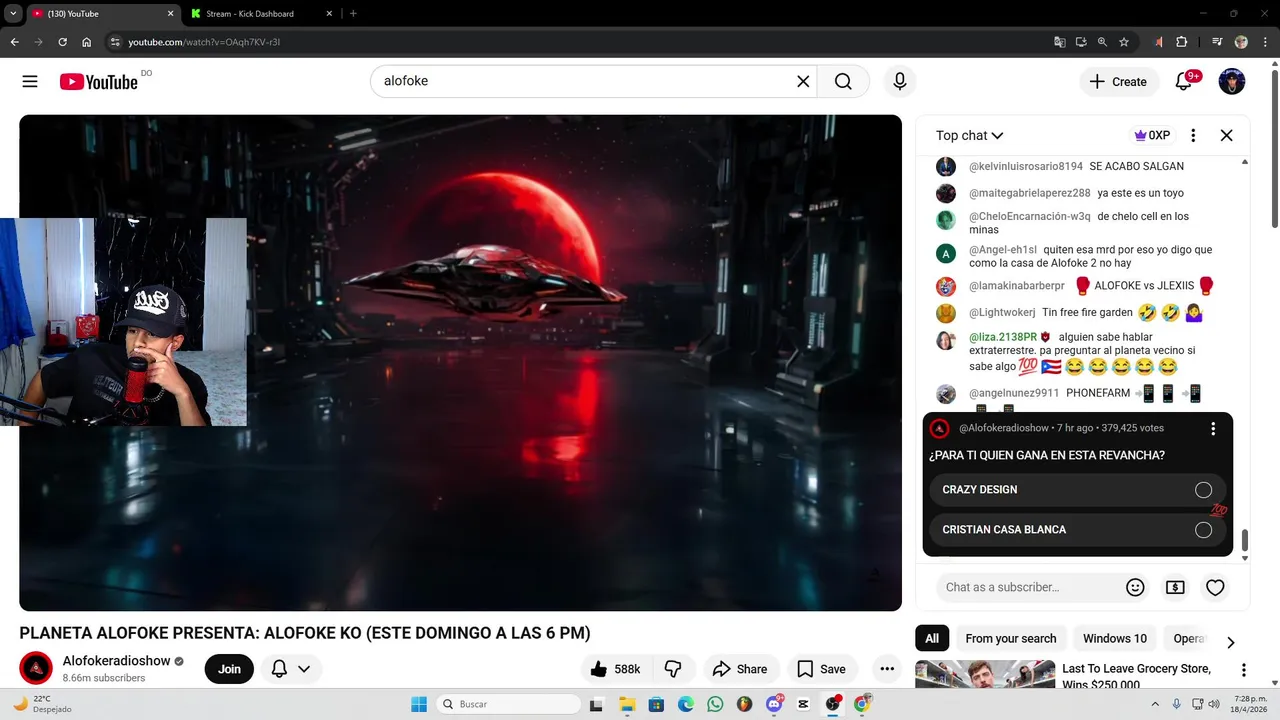The height and width of the screenshot is (720, 1280).
Task: Click the heart reaction icon in chat
Action: (1215, 588)
